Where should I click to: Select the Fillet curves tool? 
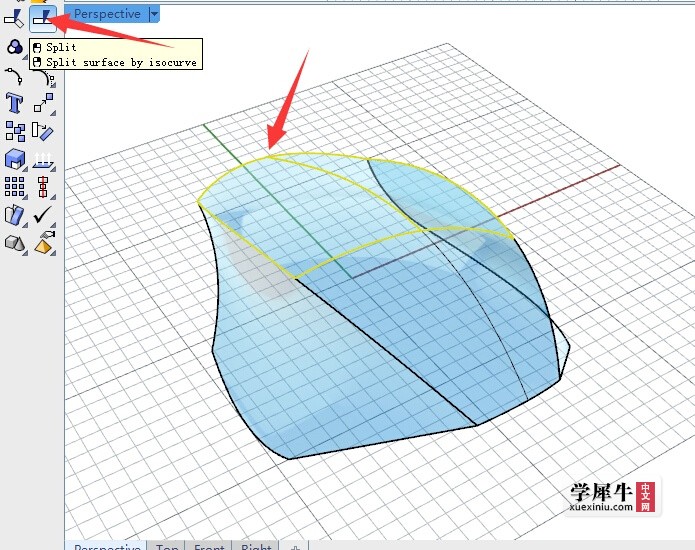[14, 76]
